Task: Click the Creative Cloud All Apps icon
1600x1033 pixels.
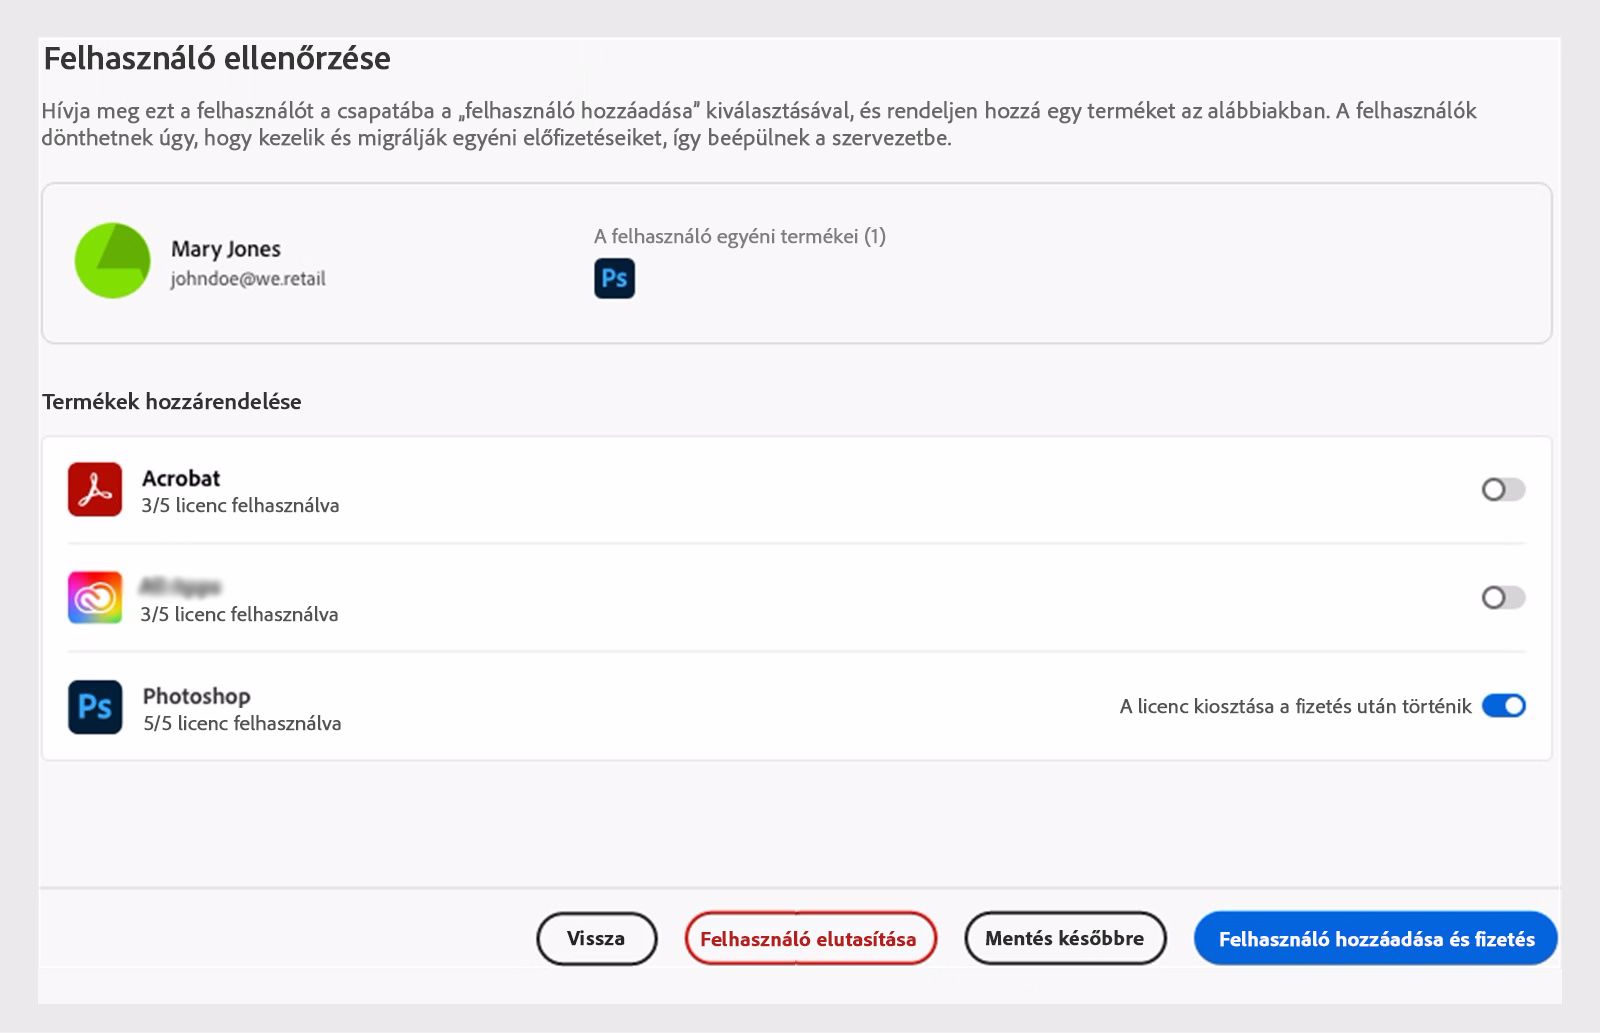Action: tap(95, 597)
